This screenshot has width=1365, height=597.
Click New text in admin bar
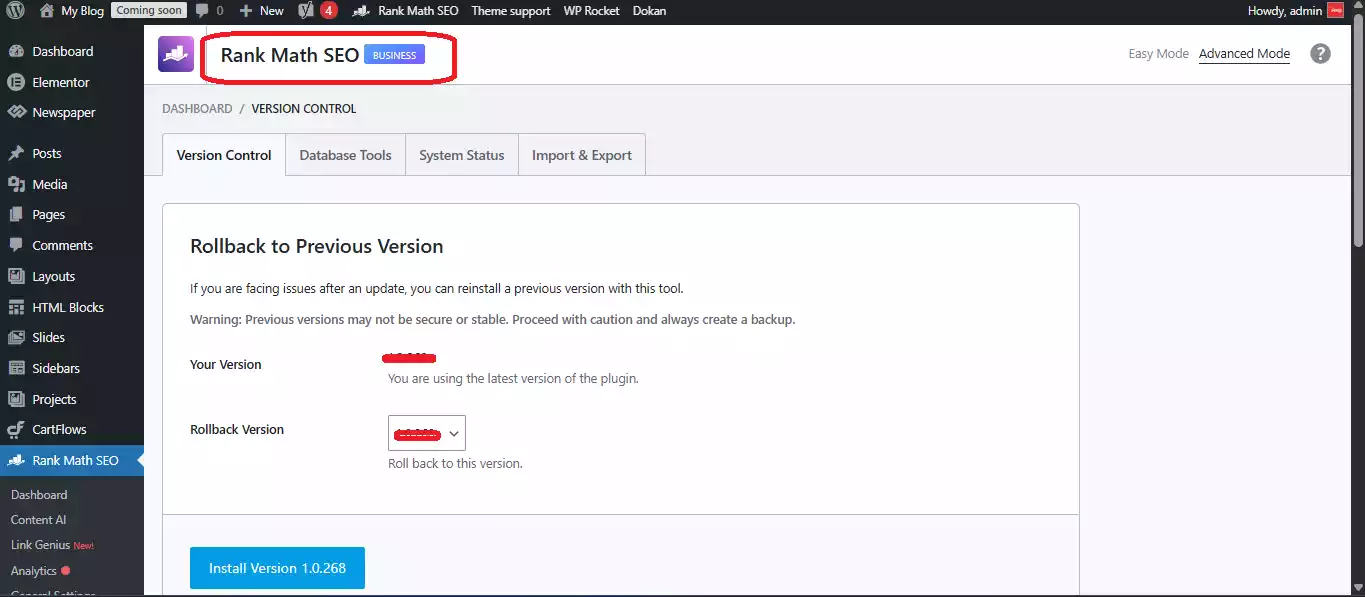[271, 11]
